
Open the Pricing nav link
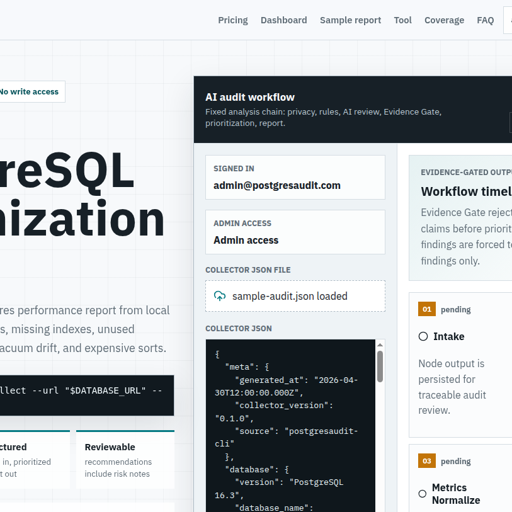[233, 20]
